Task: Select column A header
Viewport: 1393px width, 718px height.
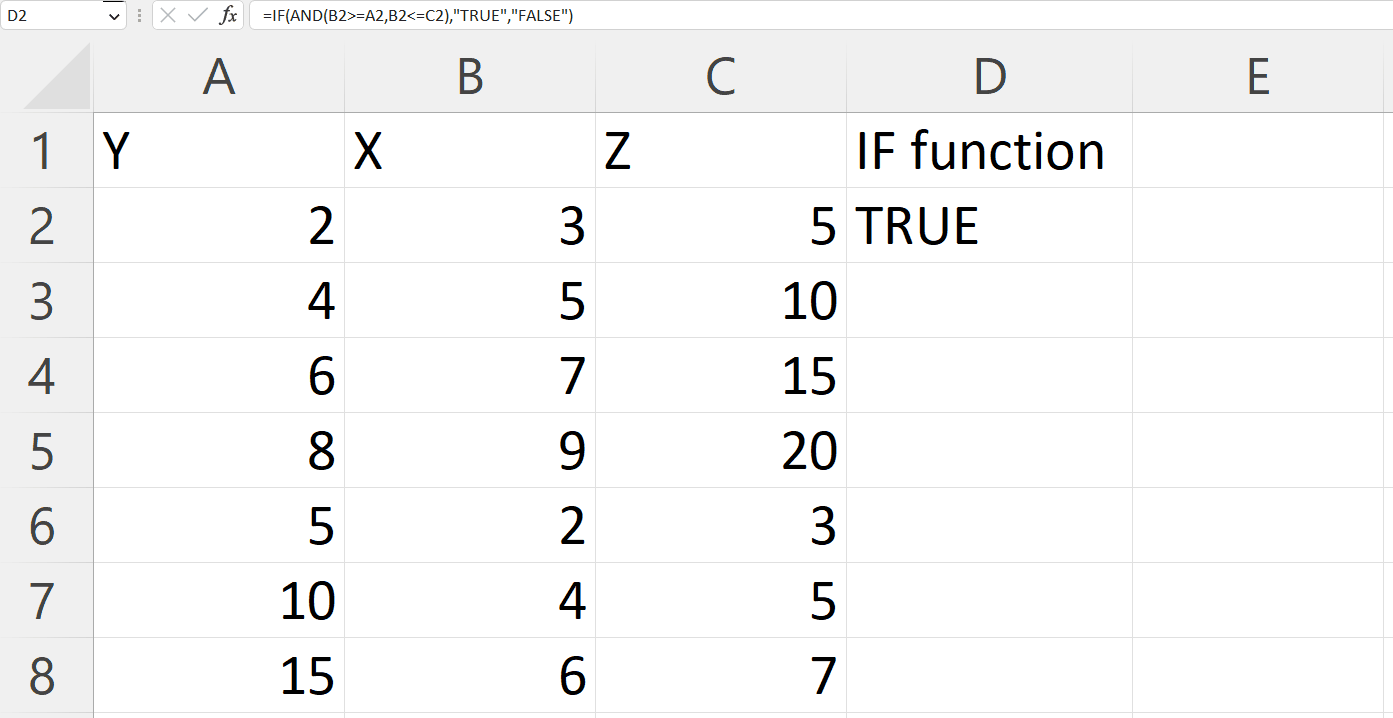Action: point(219,78)
